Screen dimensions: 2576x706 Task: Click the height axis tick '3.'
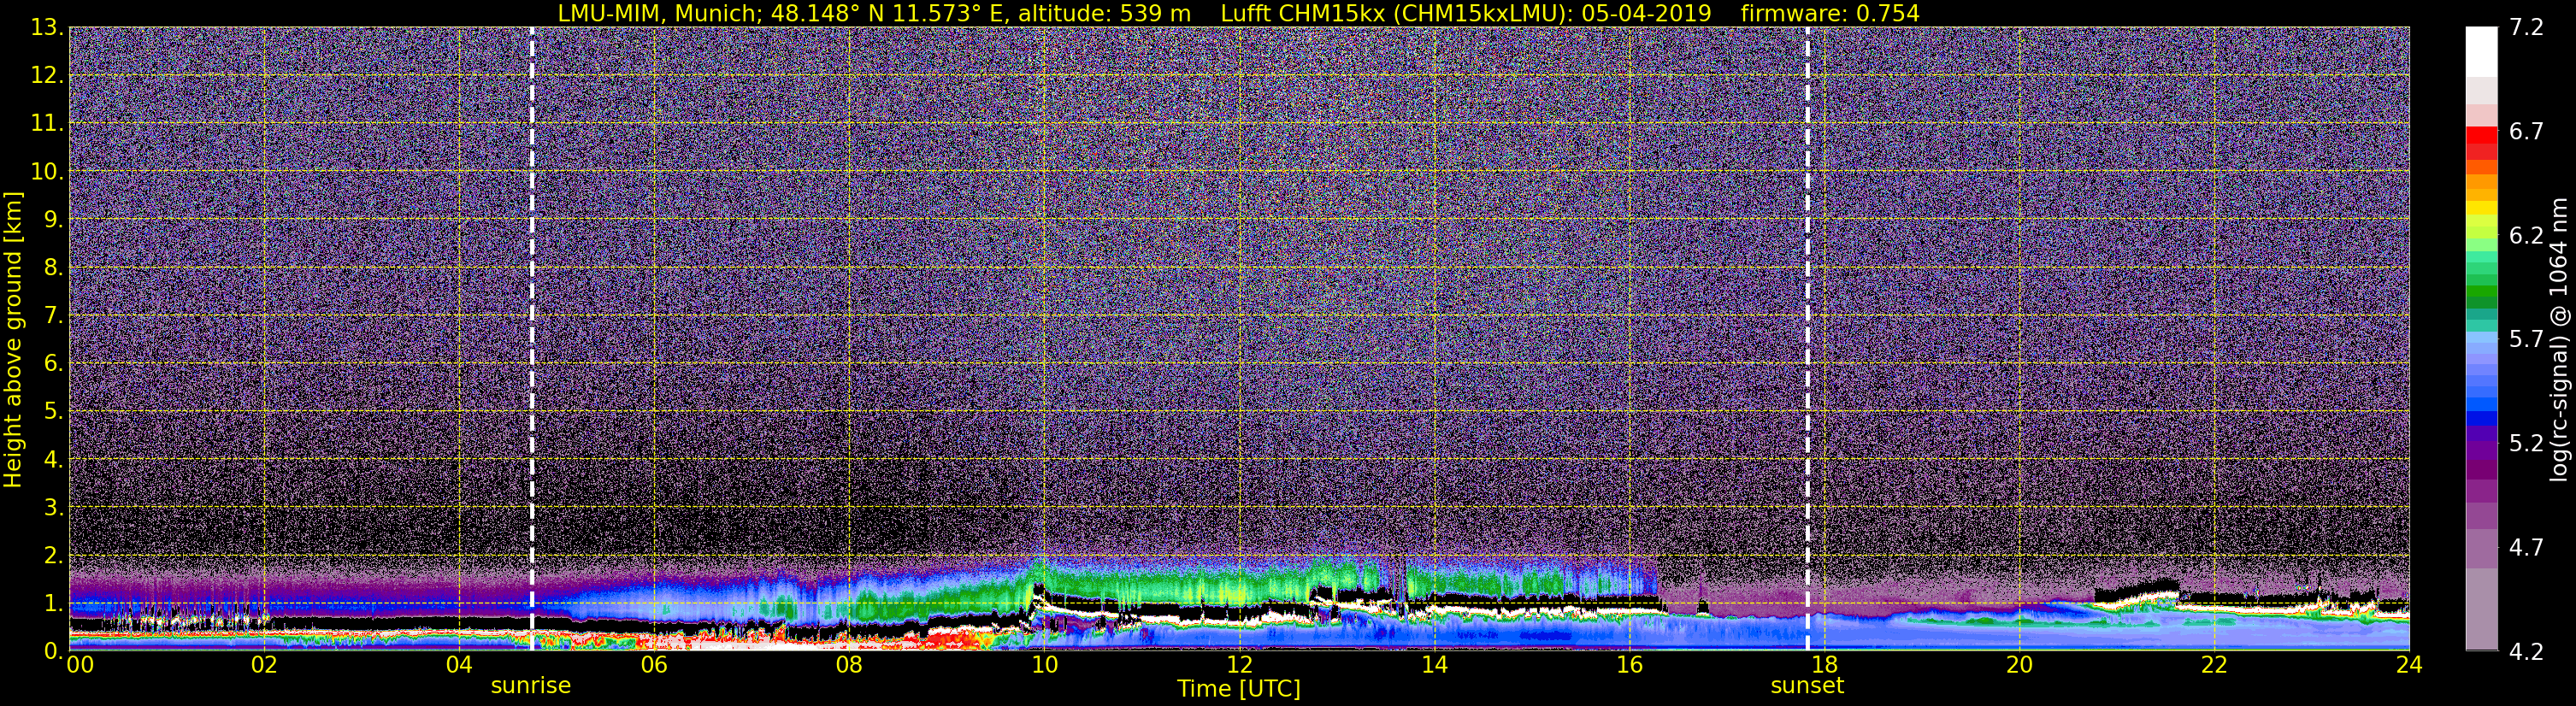54,507
